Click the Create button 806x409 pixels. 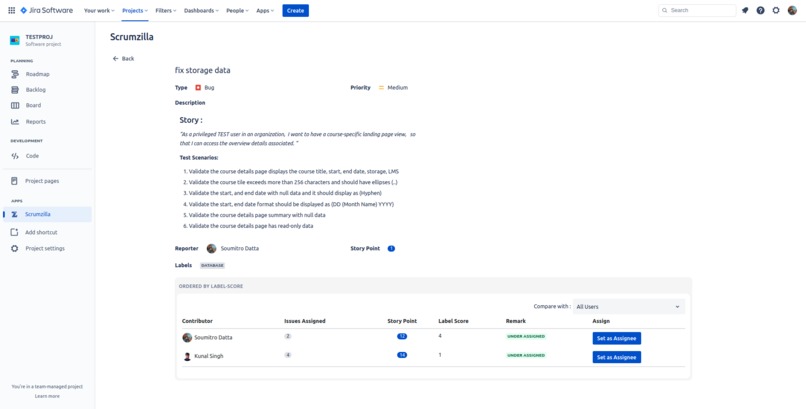(x=296, y=10)
